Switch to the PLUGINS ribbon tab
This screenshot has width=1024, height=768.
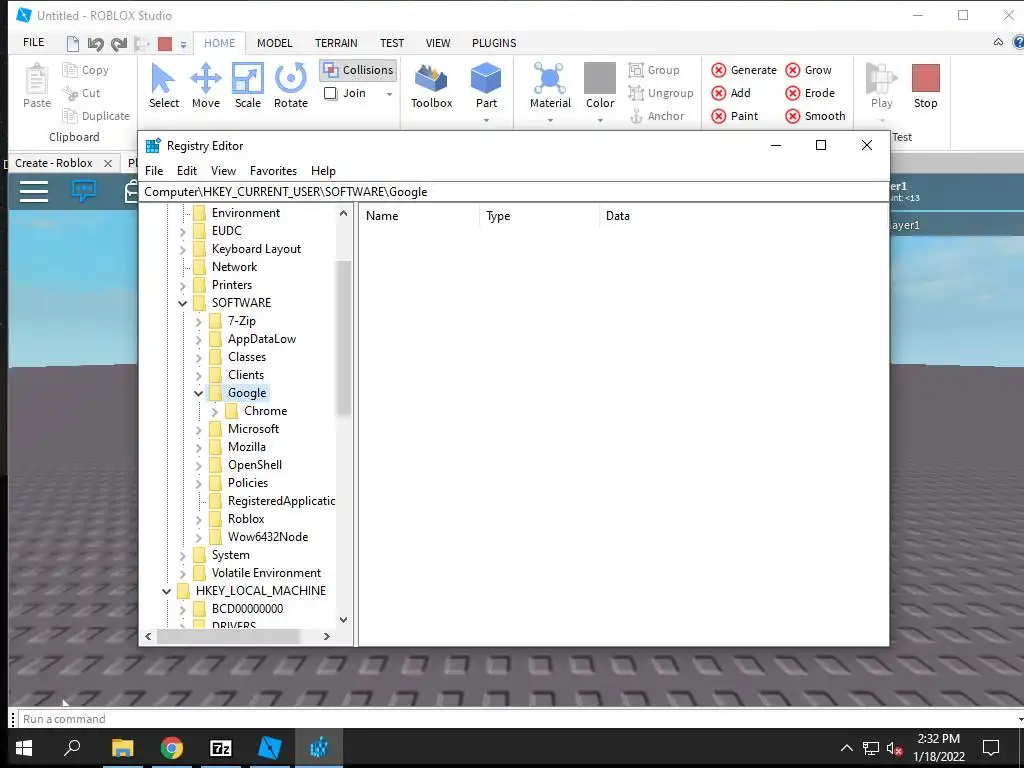pyautogui.click(x=494, y=43)
